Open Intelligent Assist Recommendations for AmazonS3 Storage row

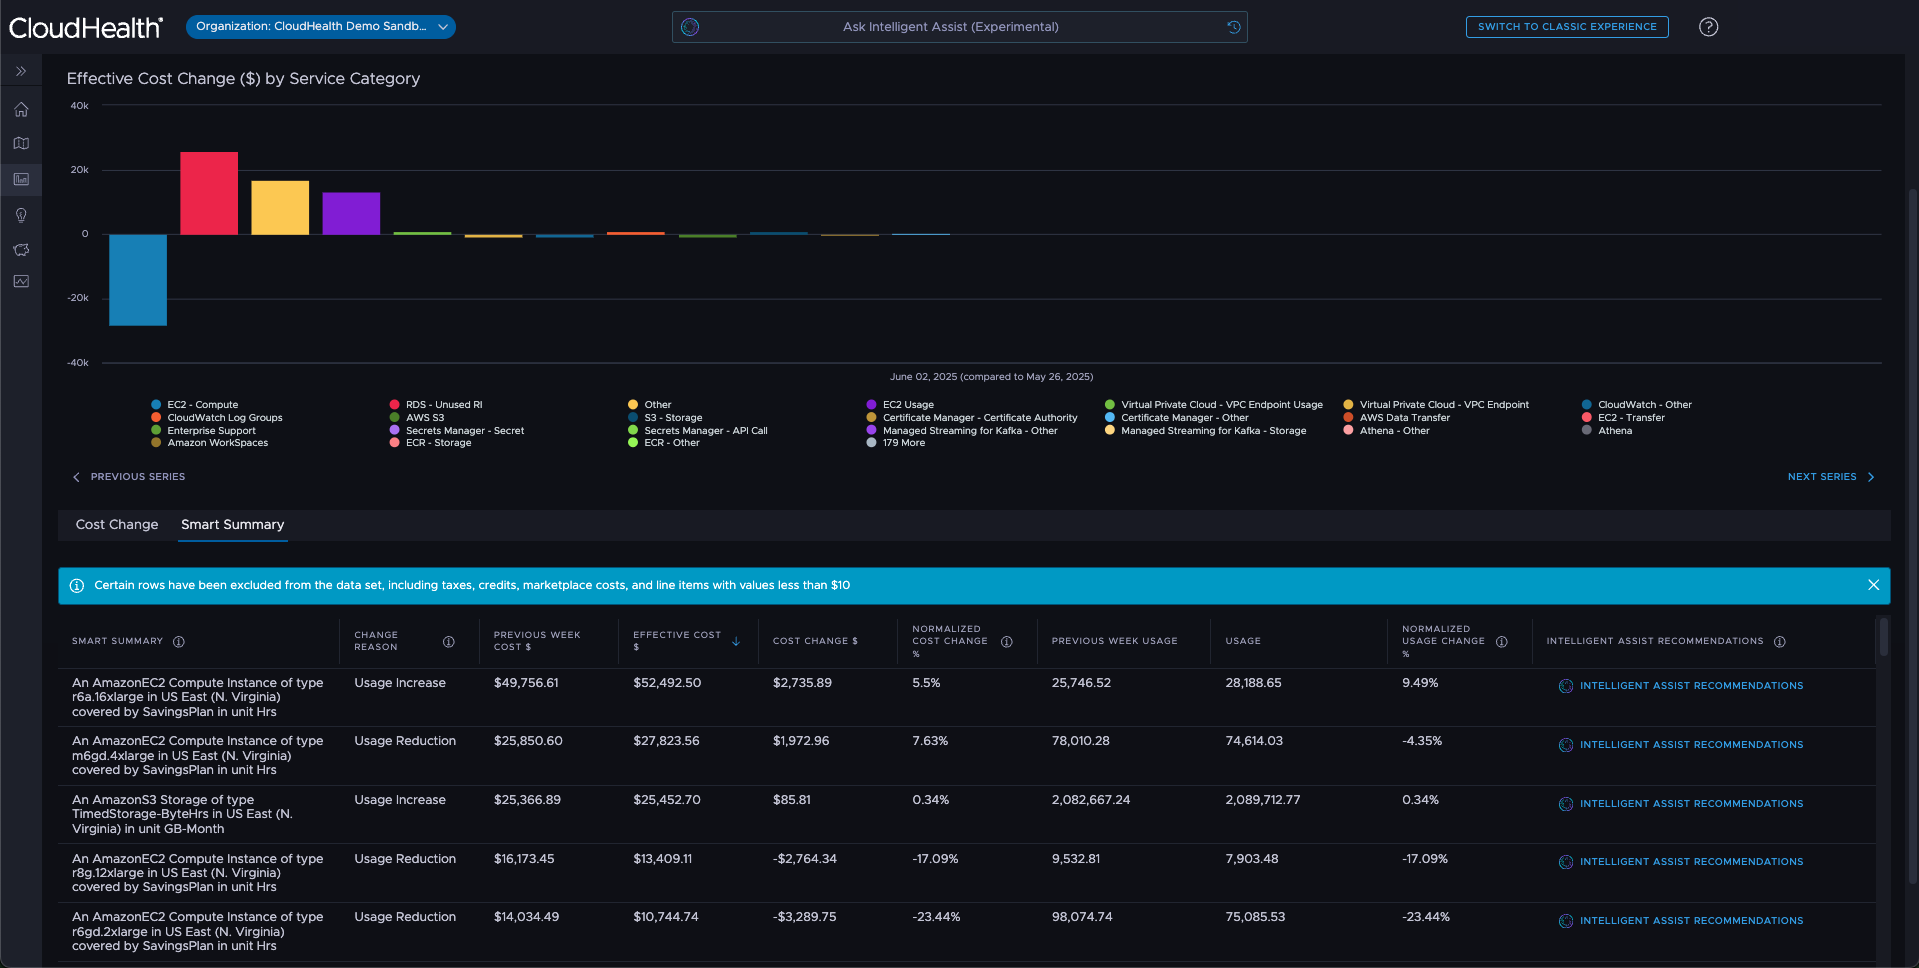(1681, 804)
